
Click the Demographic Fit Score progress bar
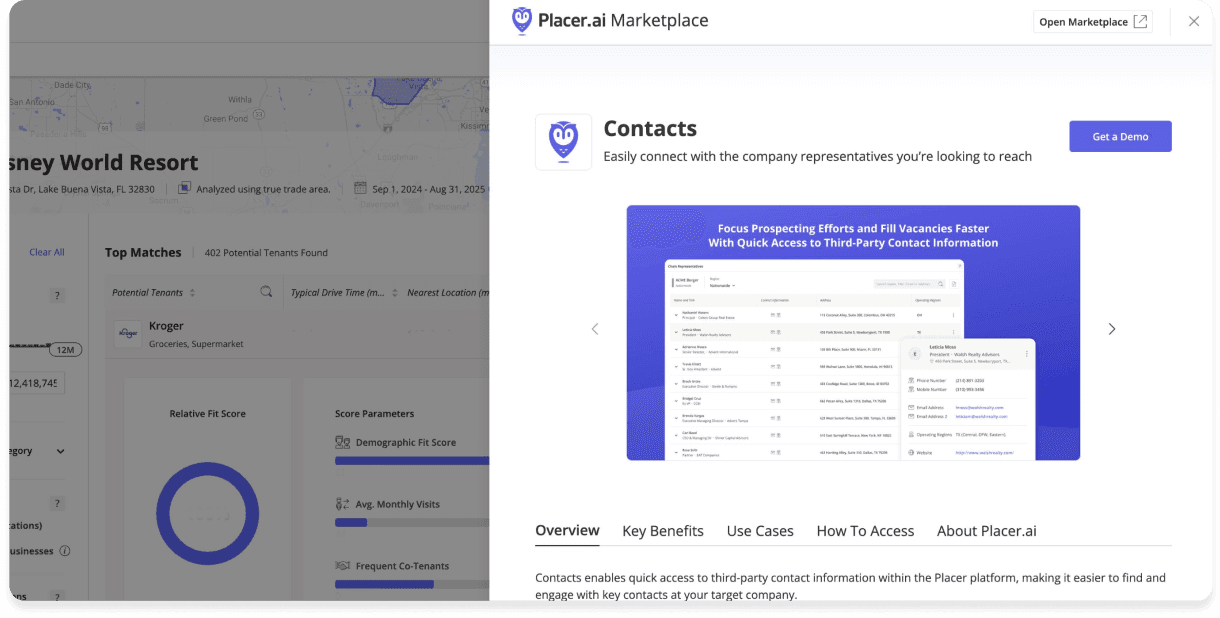tap(410, 462)
